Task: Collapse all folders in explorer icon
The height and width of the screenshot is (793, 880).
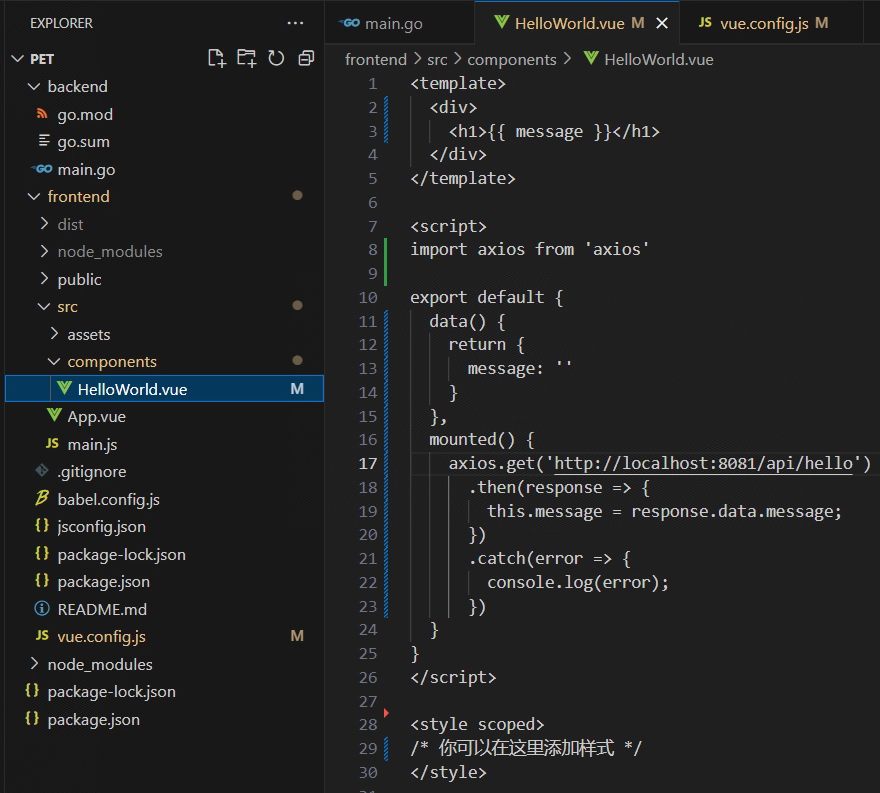Action: tap(306, 58)
